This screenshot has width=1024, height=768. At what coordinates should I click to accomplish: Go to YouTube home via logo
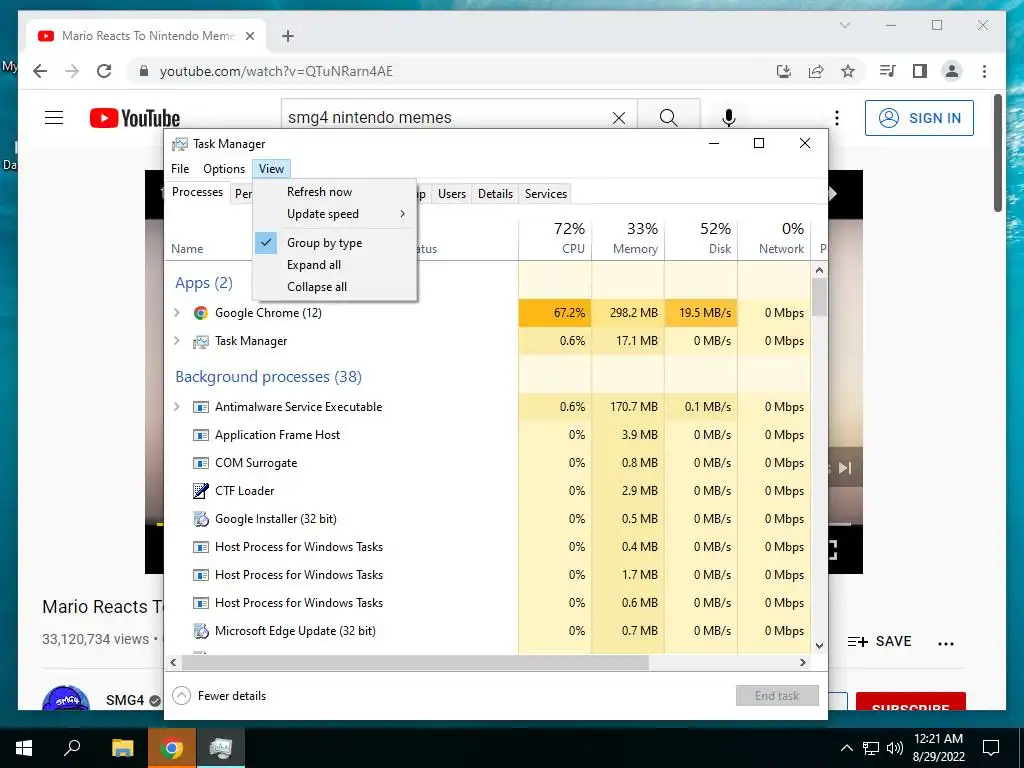(x=135, y=118)
